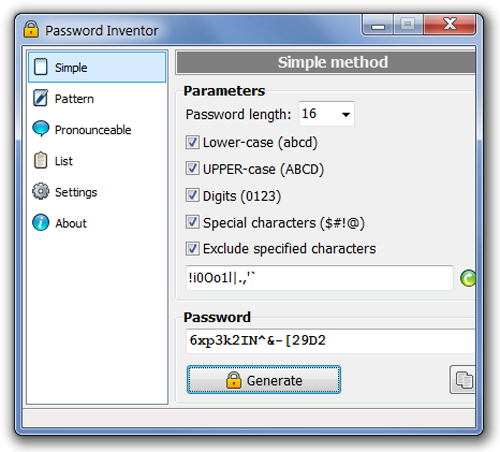Click the Generate button

point(264,380)
